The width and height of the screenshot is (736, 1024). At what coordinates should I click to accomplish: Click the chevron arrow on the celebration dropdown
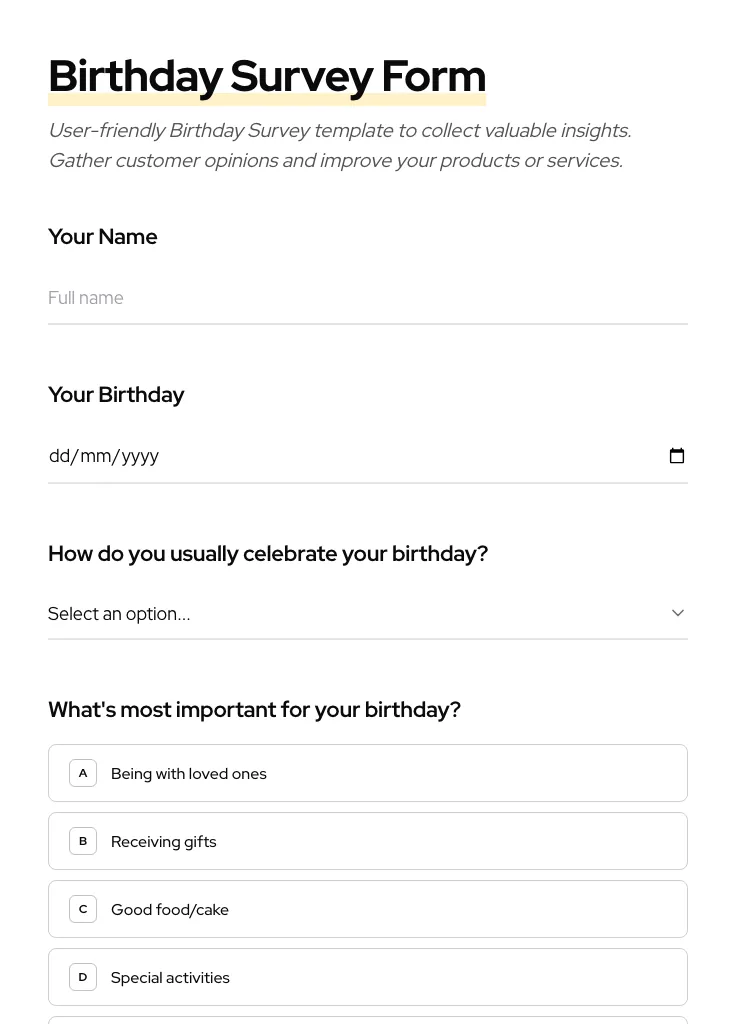[677, 612]
